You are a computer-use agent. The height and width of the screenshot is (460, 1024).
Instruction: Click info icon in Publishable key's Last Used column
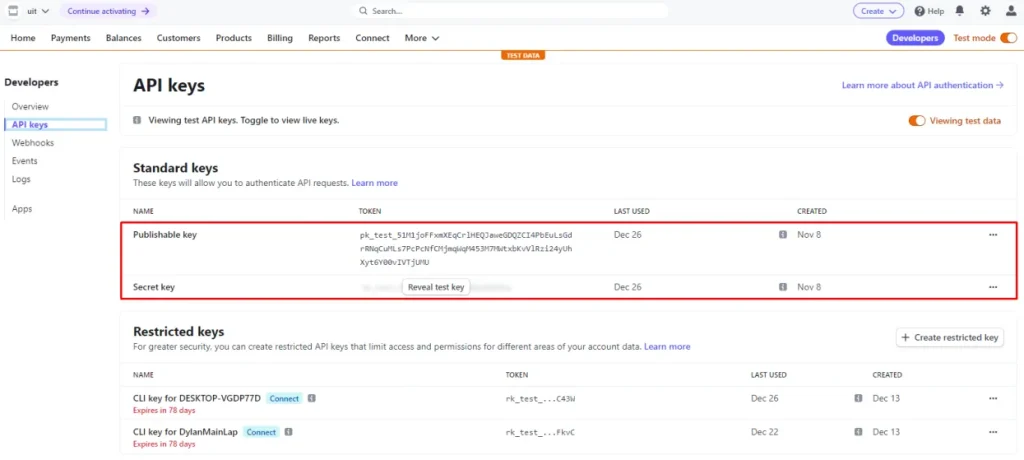click(x=782, y=235)
